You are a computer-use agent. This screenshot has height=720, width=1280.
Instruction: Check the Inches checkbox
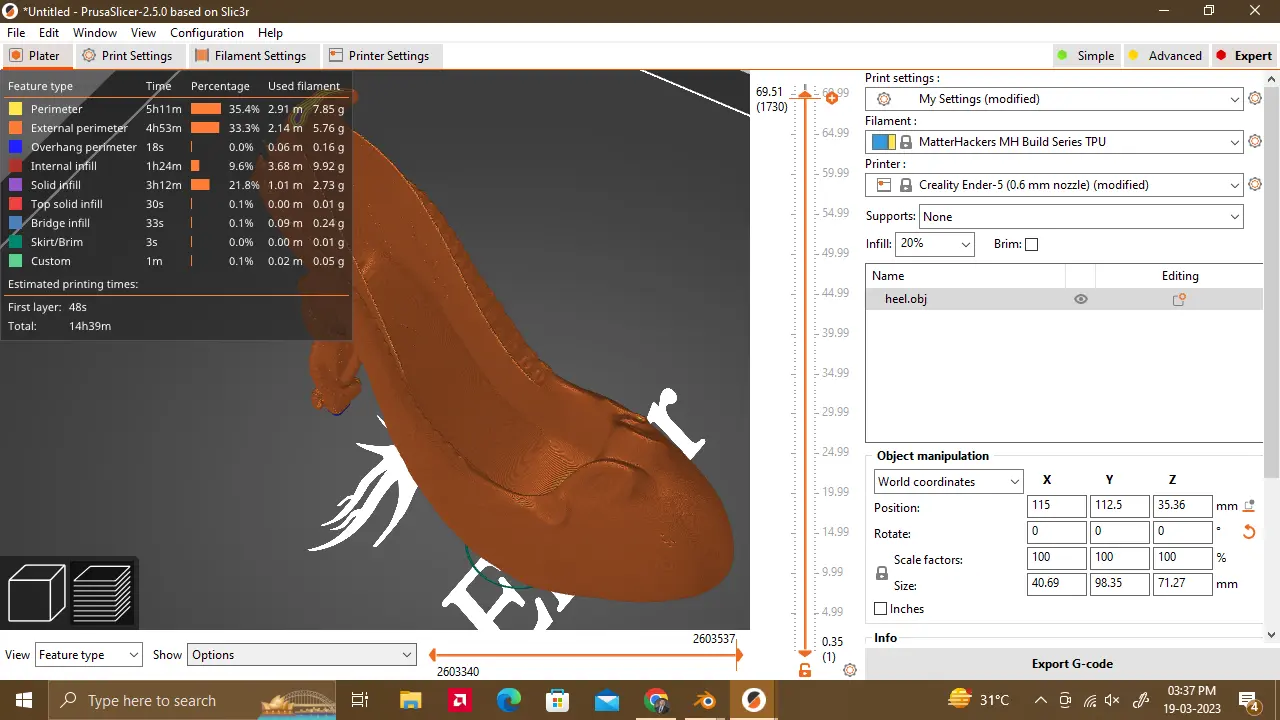click(x=881, y=608)
